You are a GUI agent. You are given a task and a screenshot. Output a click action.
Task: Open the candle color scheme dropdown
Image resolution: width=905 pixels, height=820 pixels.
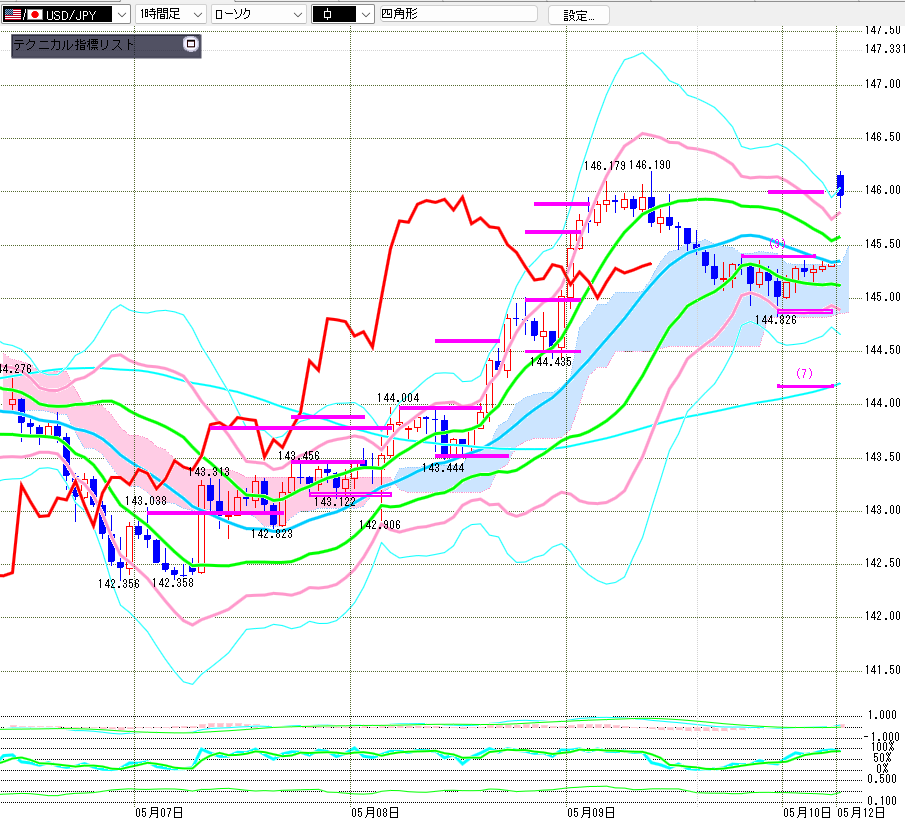coord(343,14)
